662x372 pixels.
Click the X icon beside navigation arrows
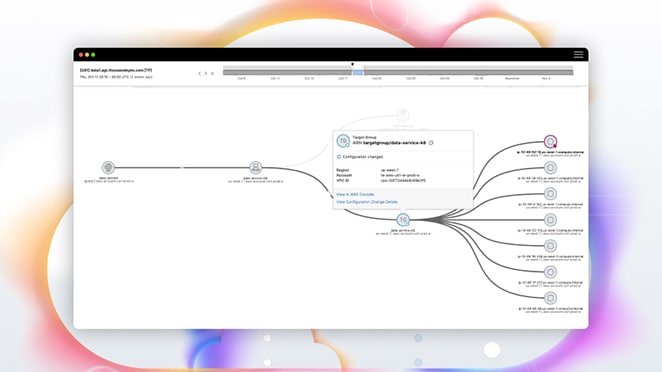click(212, 73)
